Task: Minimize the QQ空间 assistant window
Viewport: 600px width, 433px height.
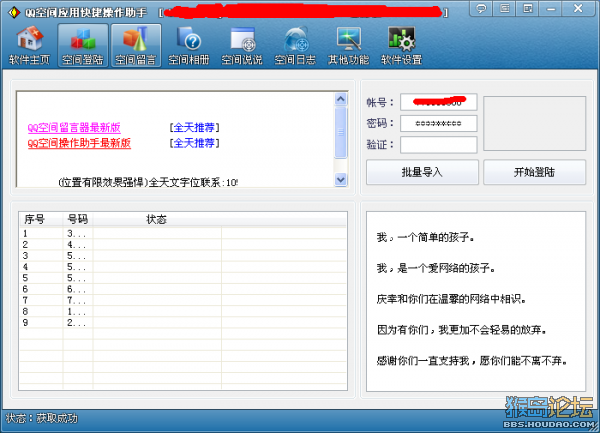Action: [x=551, y=8]
